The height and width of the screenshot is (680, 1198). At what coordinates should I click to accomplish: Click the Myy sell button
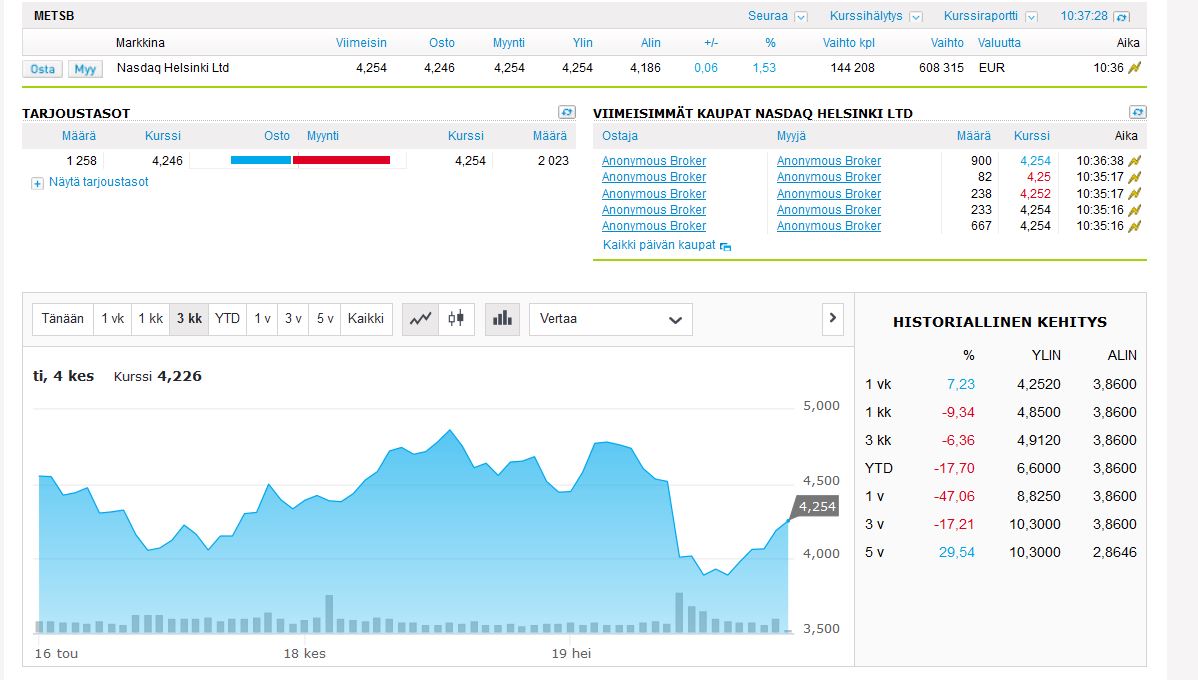85,69
